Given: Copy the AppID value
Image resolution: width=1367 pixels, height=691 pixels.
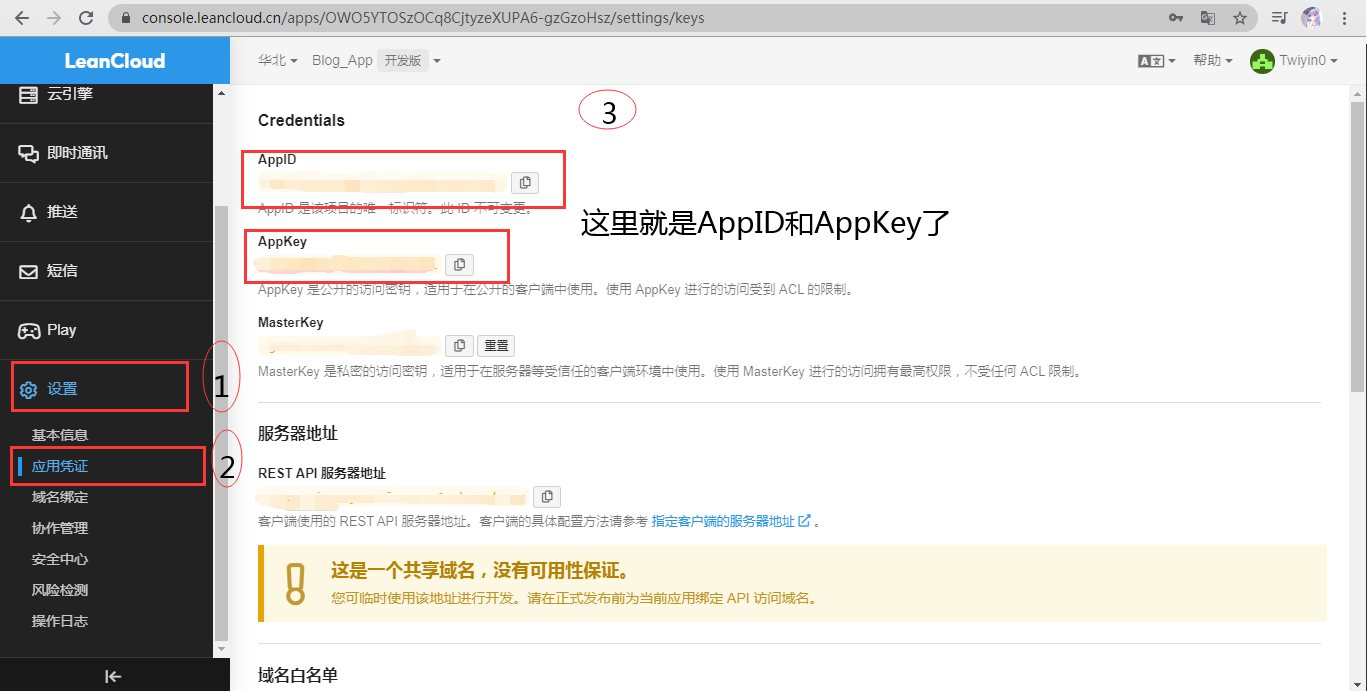Looking at the screenshot, I should click(x=525, y=183).
